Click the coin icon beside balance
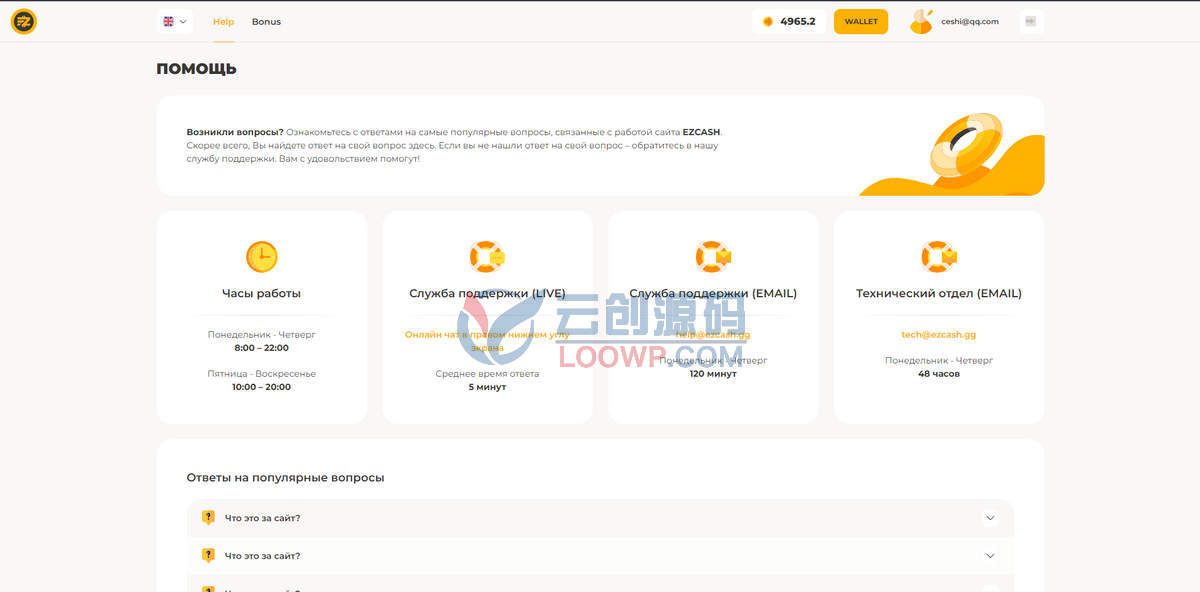The height and width of the screenshot is (592, 1200). [x=768, y=21]
